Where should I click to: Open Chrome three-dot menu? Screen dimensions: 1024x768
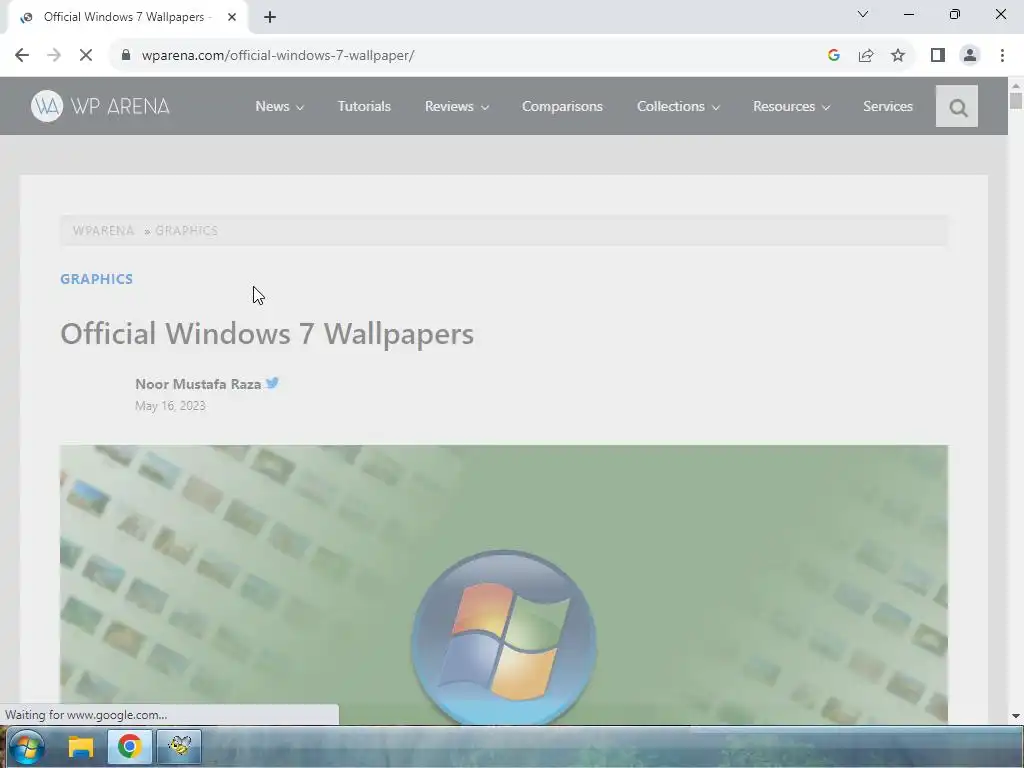pyautogui.click(x=1002, y=56)
